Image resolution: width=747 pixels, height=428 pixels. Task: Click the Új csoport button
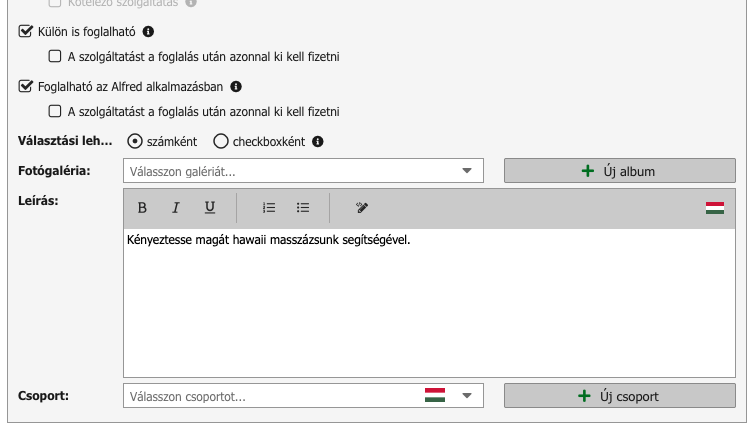pos(620,396)
